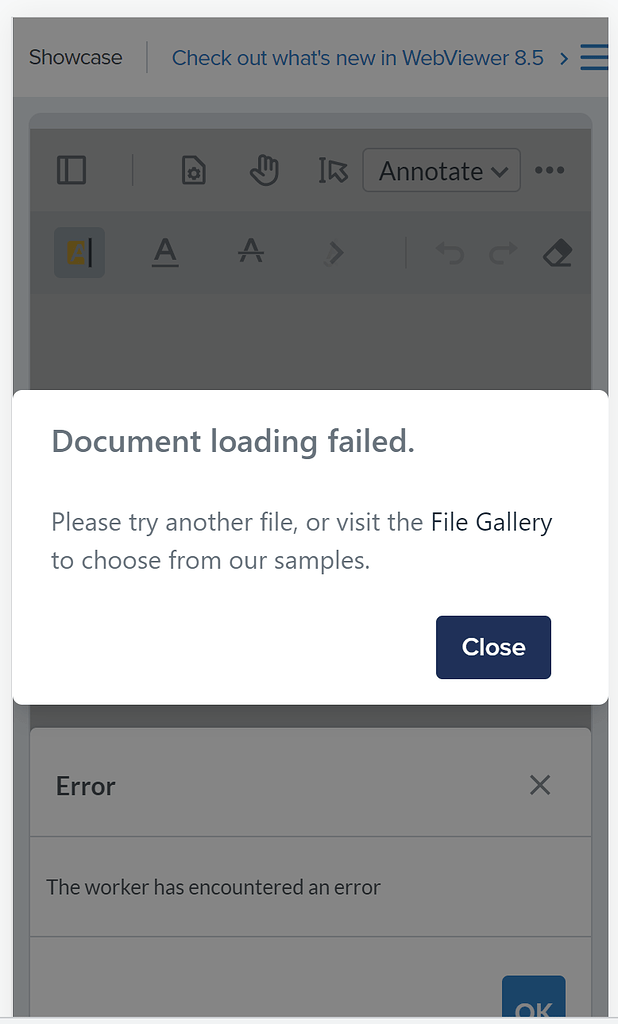Select the Pan hand tool

point(265,170)
